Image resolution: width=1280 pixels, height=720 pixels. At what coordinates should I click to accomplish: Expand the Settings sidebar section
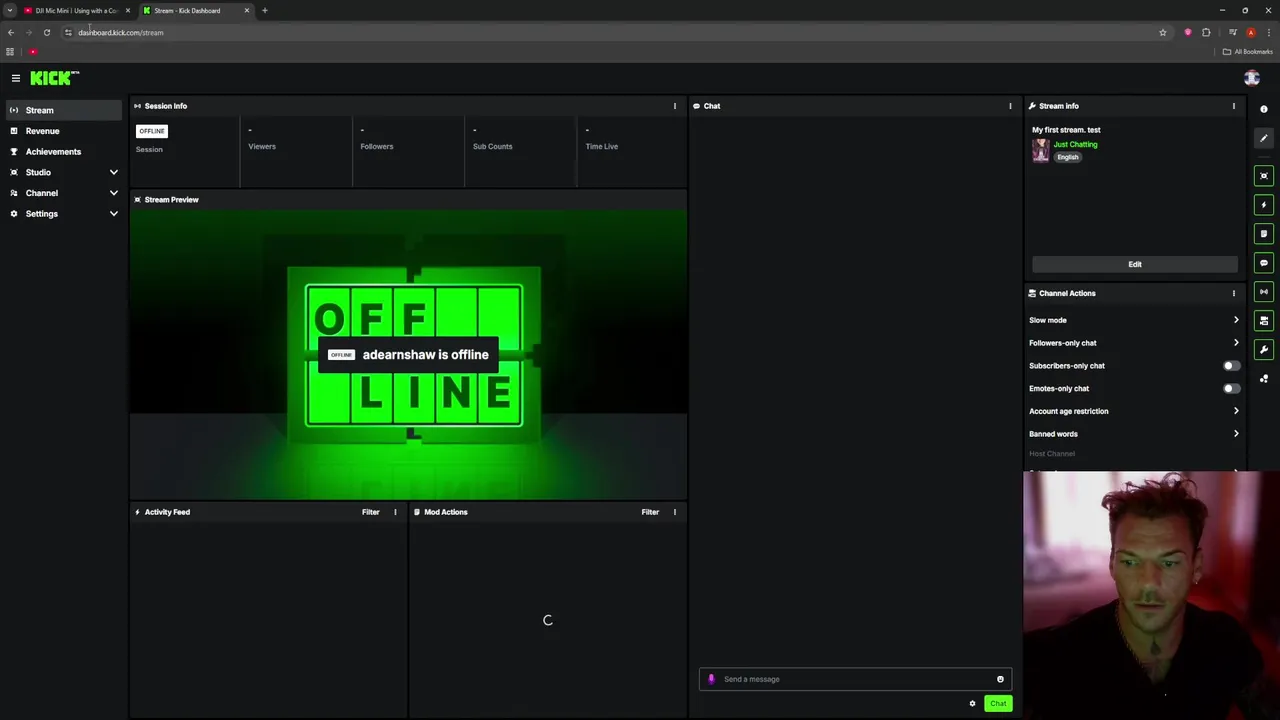coord(113,214)
